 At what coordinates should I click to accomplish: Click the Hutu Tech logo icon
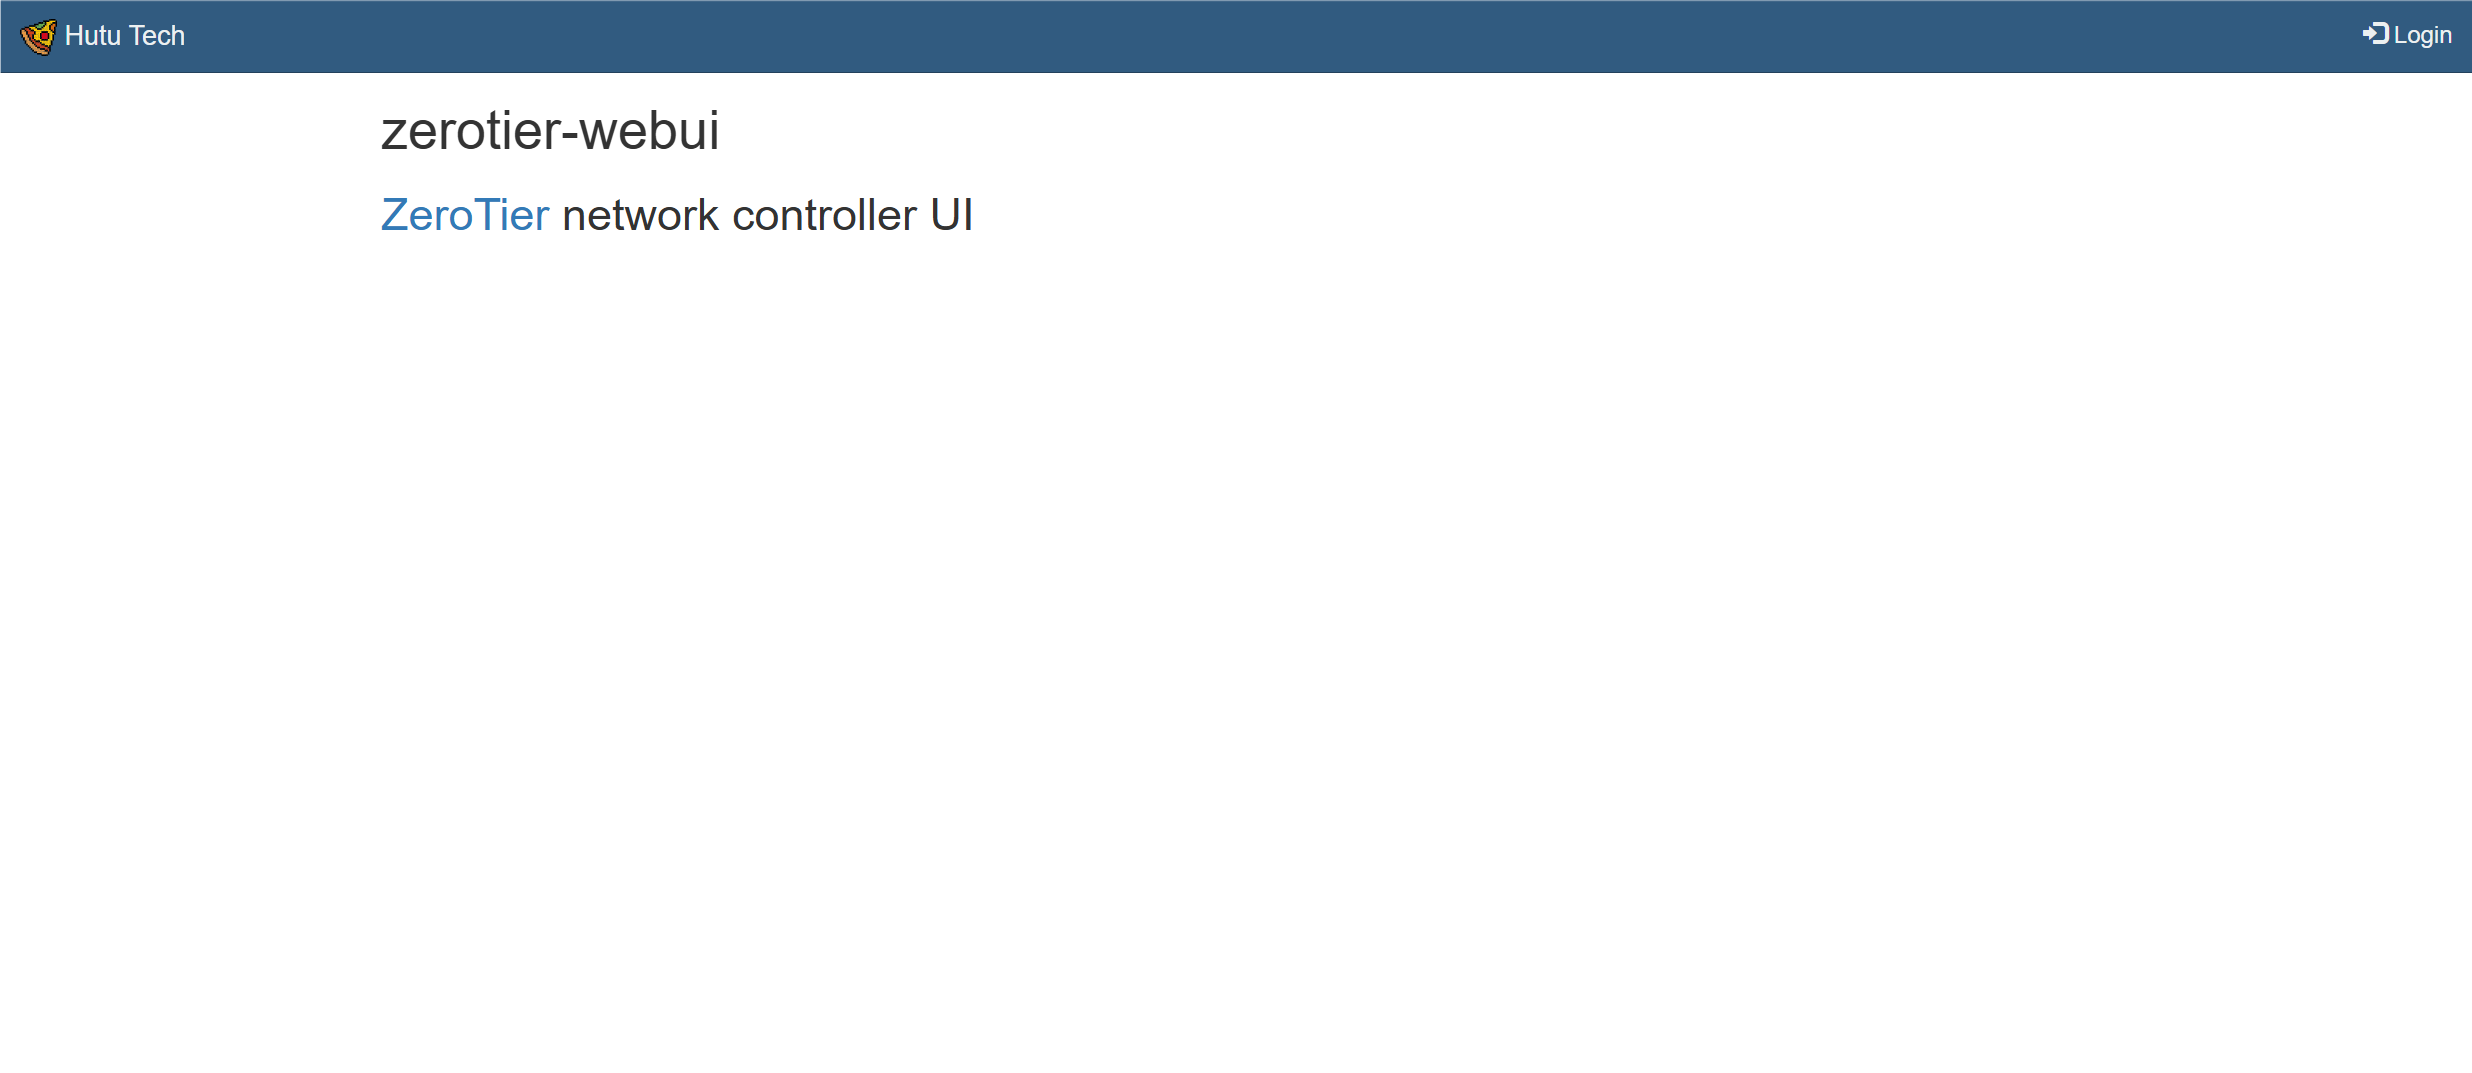click(38, 37)
